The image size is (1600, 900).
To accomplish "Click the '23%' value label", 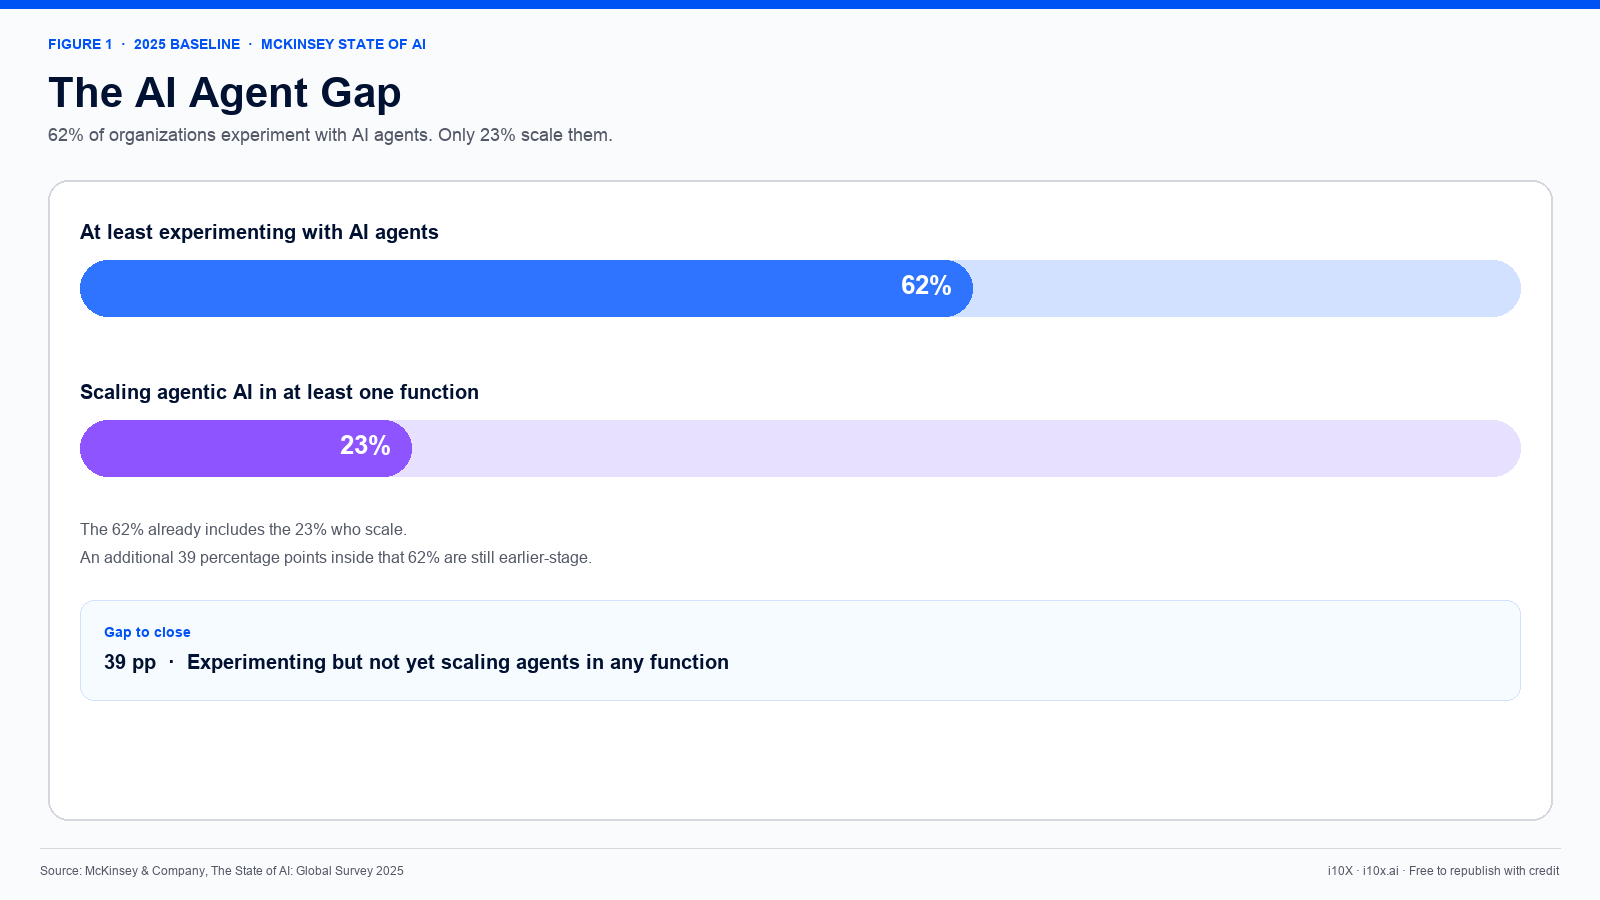I will pos(365,446).
